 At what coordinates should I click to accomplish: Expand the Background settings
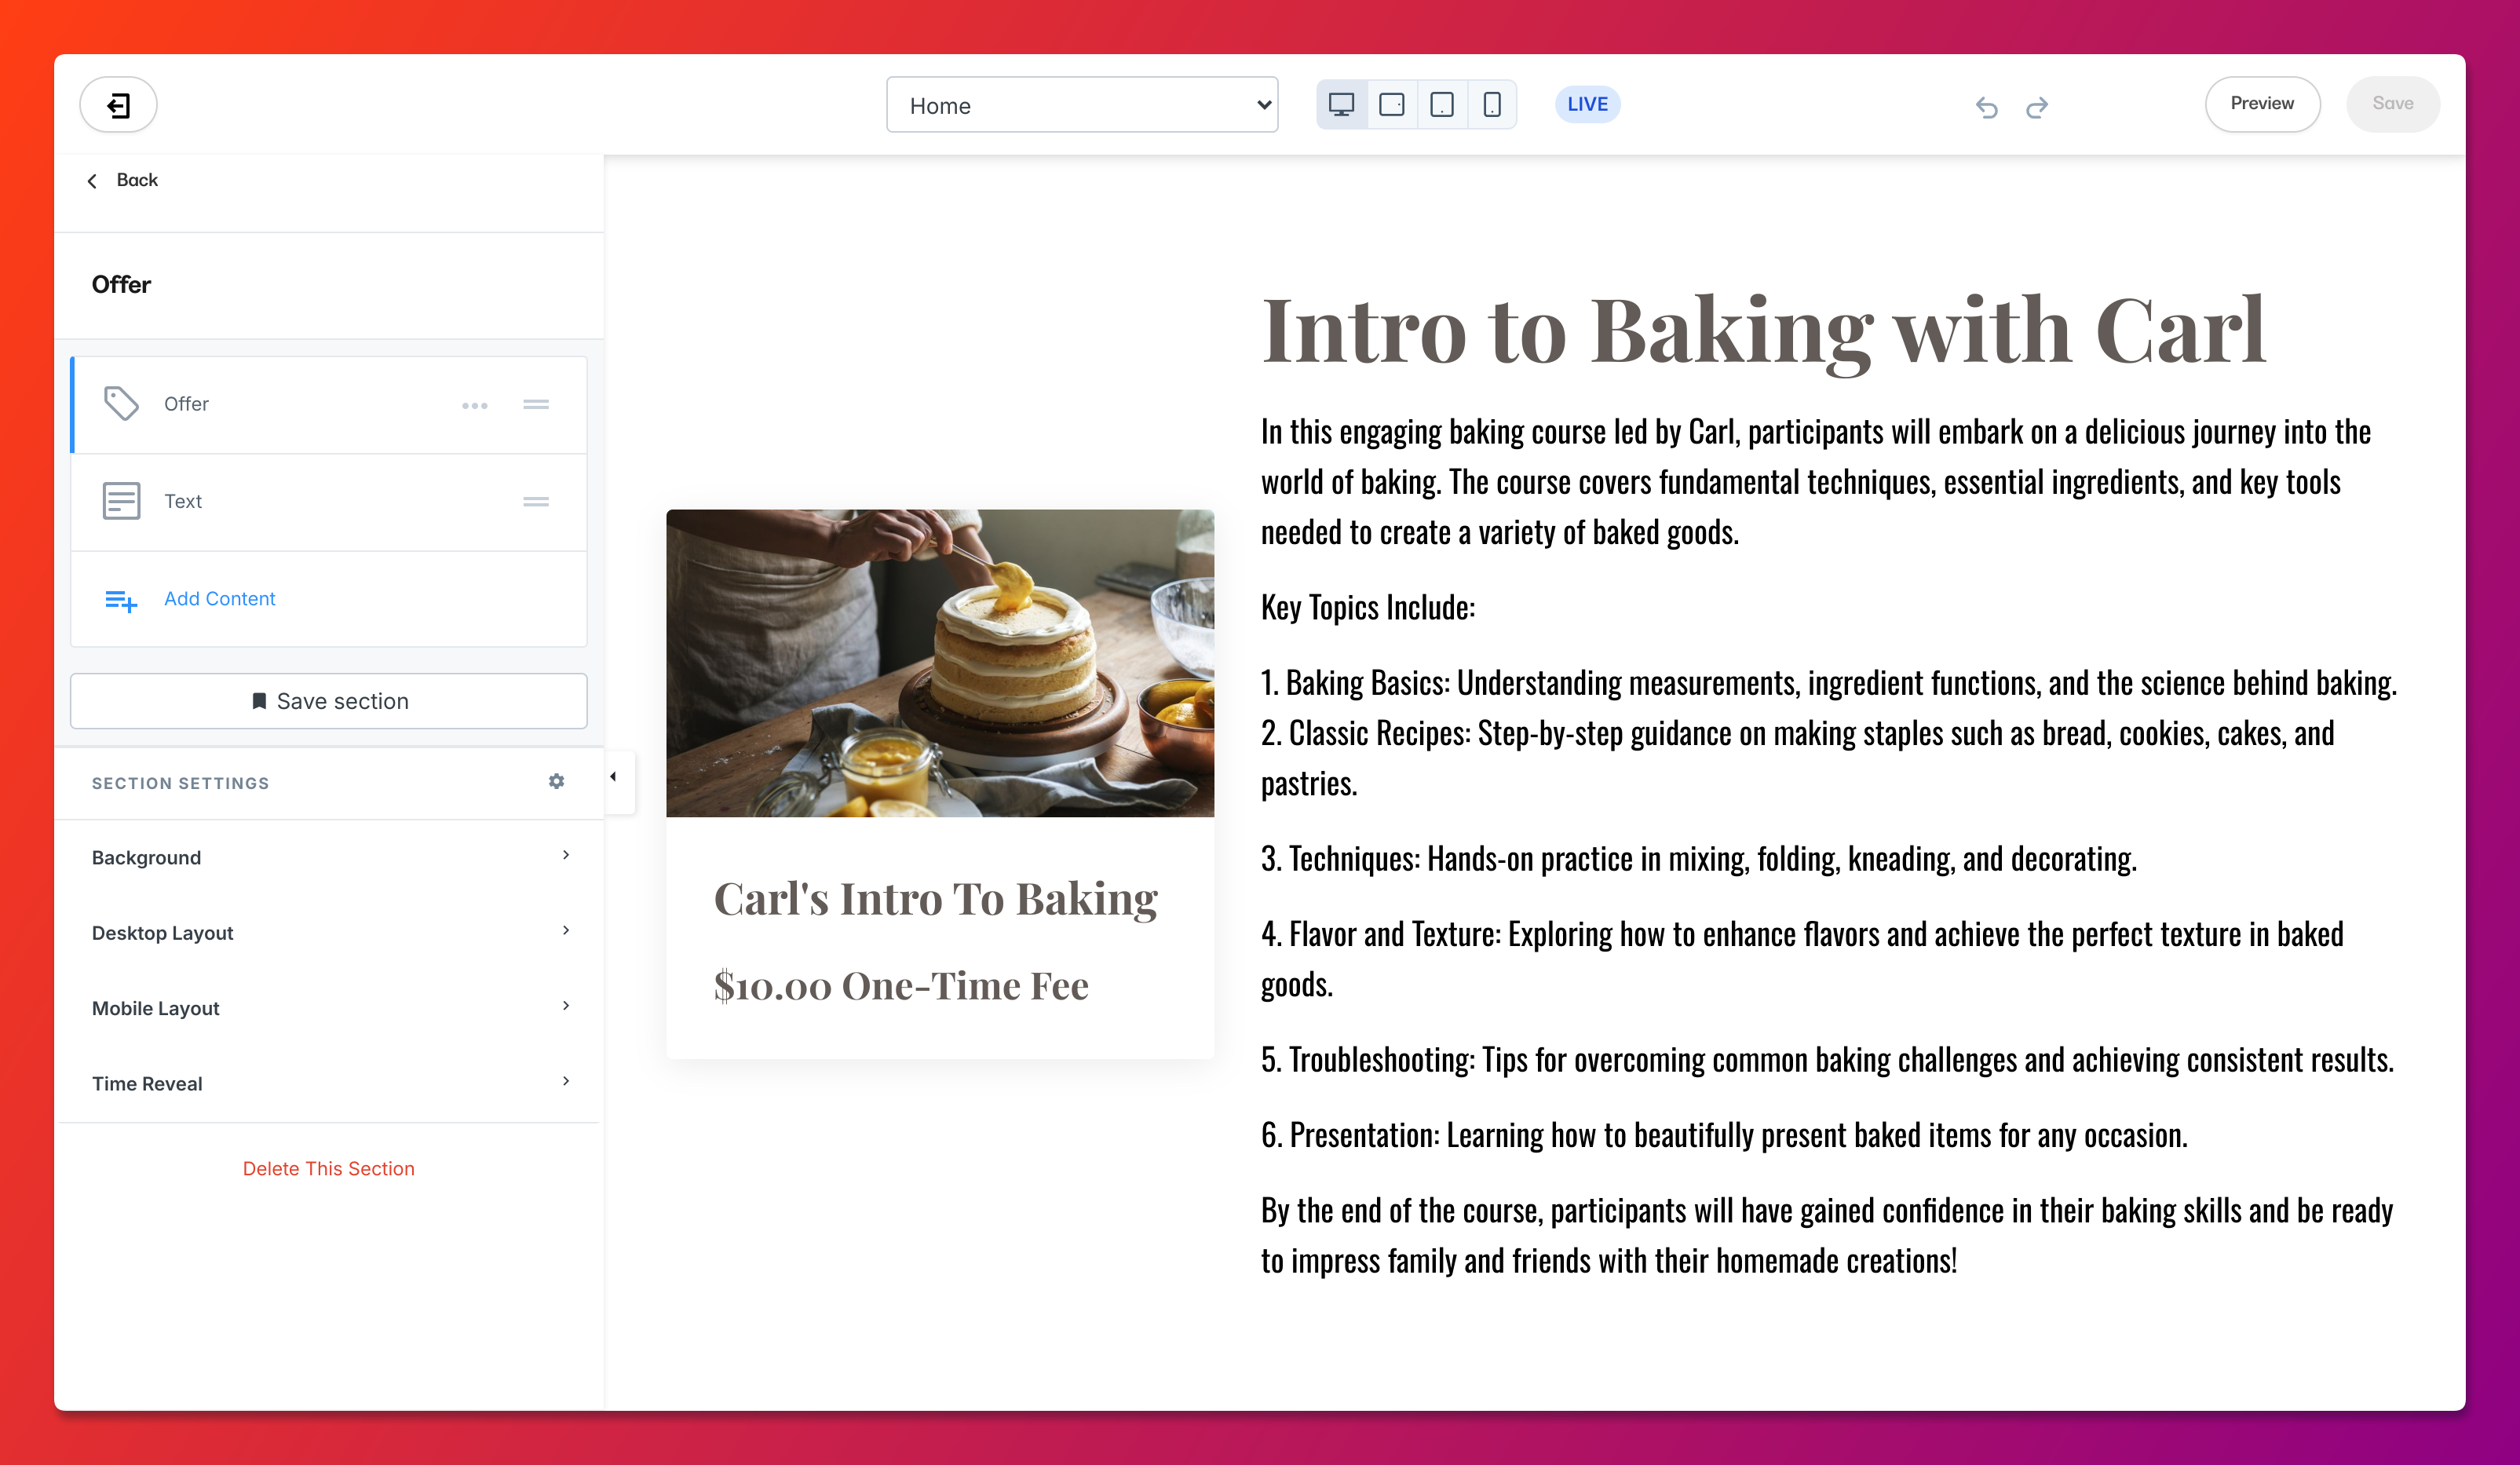tap(329, 857)
